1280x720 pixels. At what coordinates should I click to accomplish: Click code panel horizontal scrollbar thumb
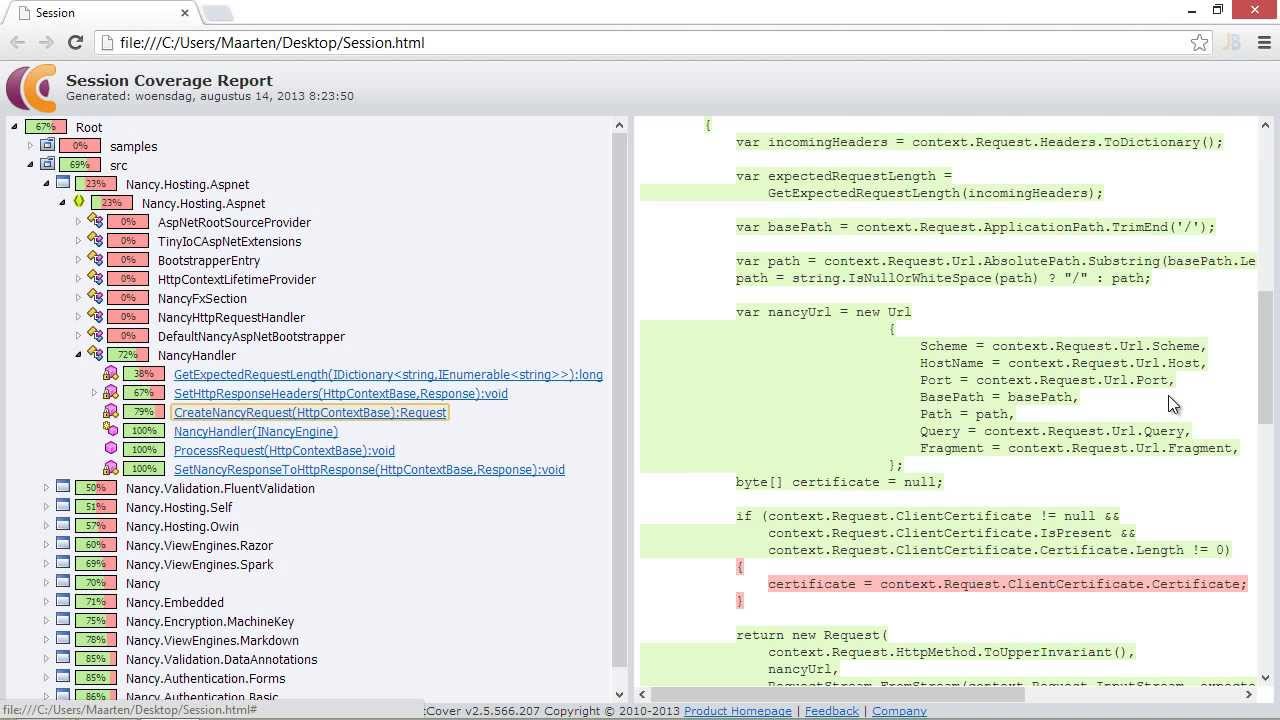pos(838,694)
